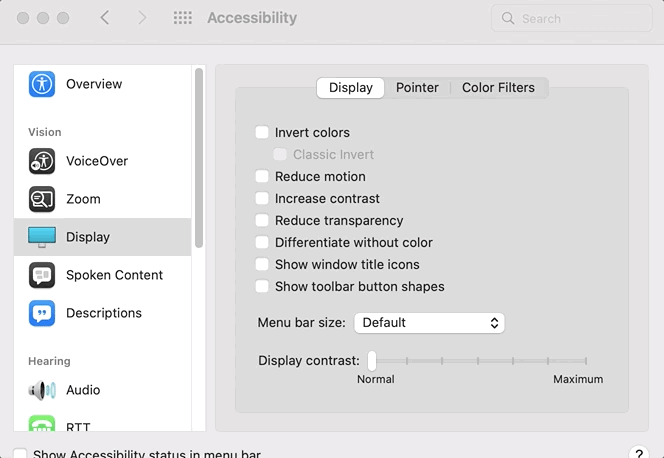664x458 pixels.
Task: Check Differentiate without color
Action: pyautogui.click(x=262, y=242)
